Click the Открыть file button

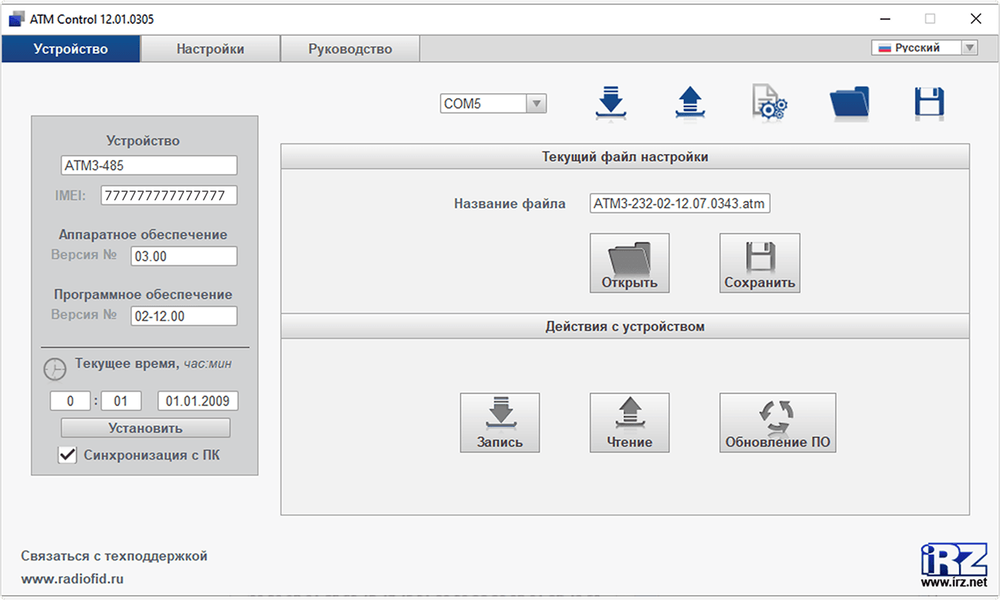coord(629,263)
